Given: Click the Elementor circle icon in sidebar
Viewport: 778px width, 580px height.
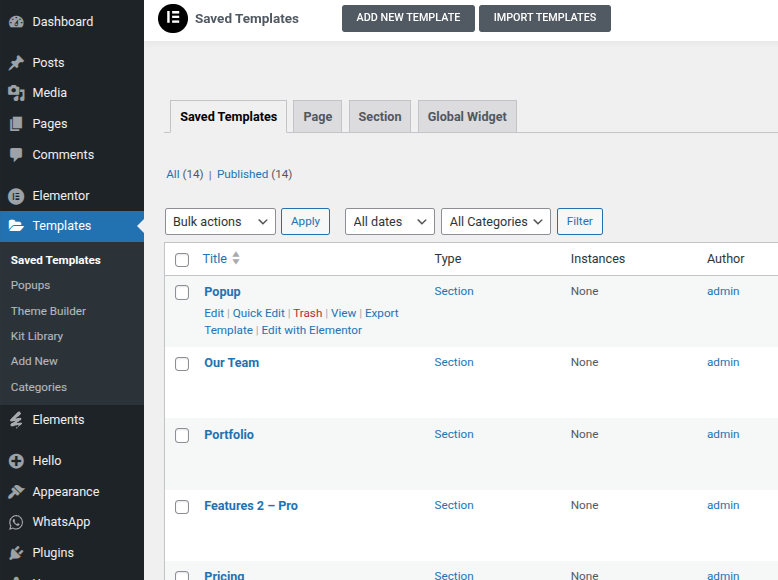Looking at the screenshot, I should click(16, 196).
